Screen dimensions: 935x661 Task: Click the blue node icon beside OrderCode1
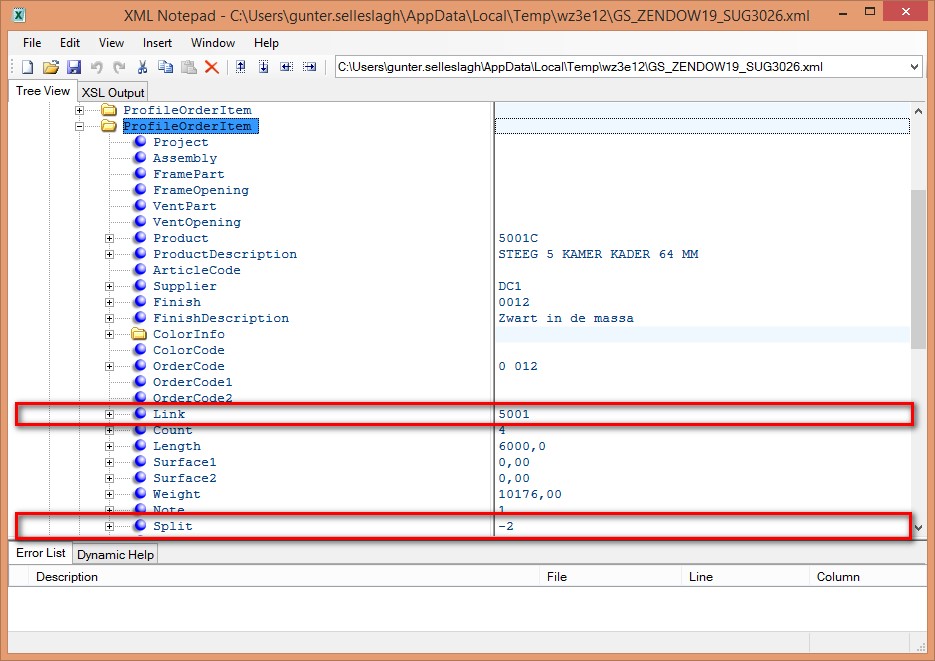coord(140,381)
